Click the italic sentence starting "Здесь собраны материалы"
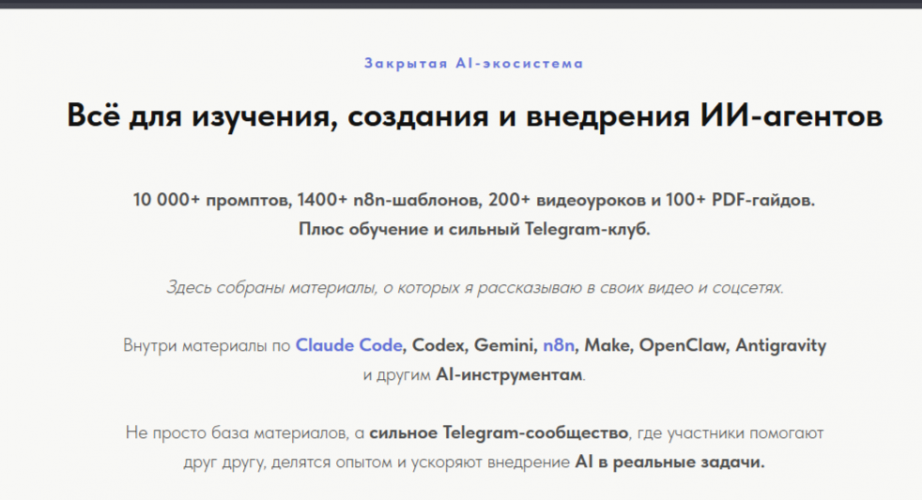This screenshot has width=922, height=500. (474, 288)
